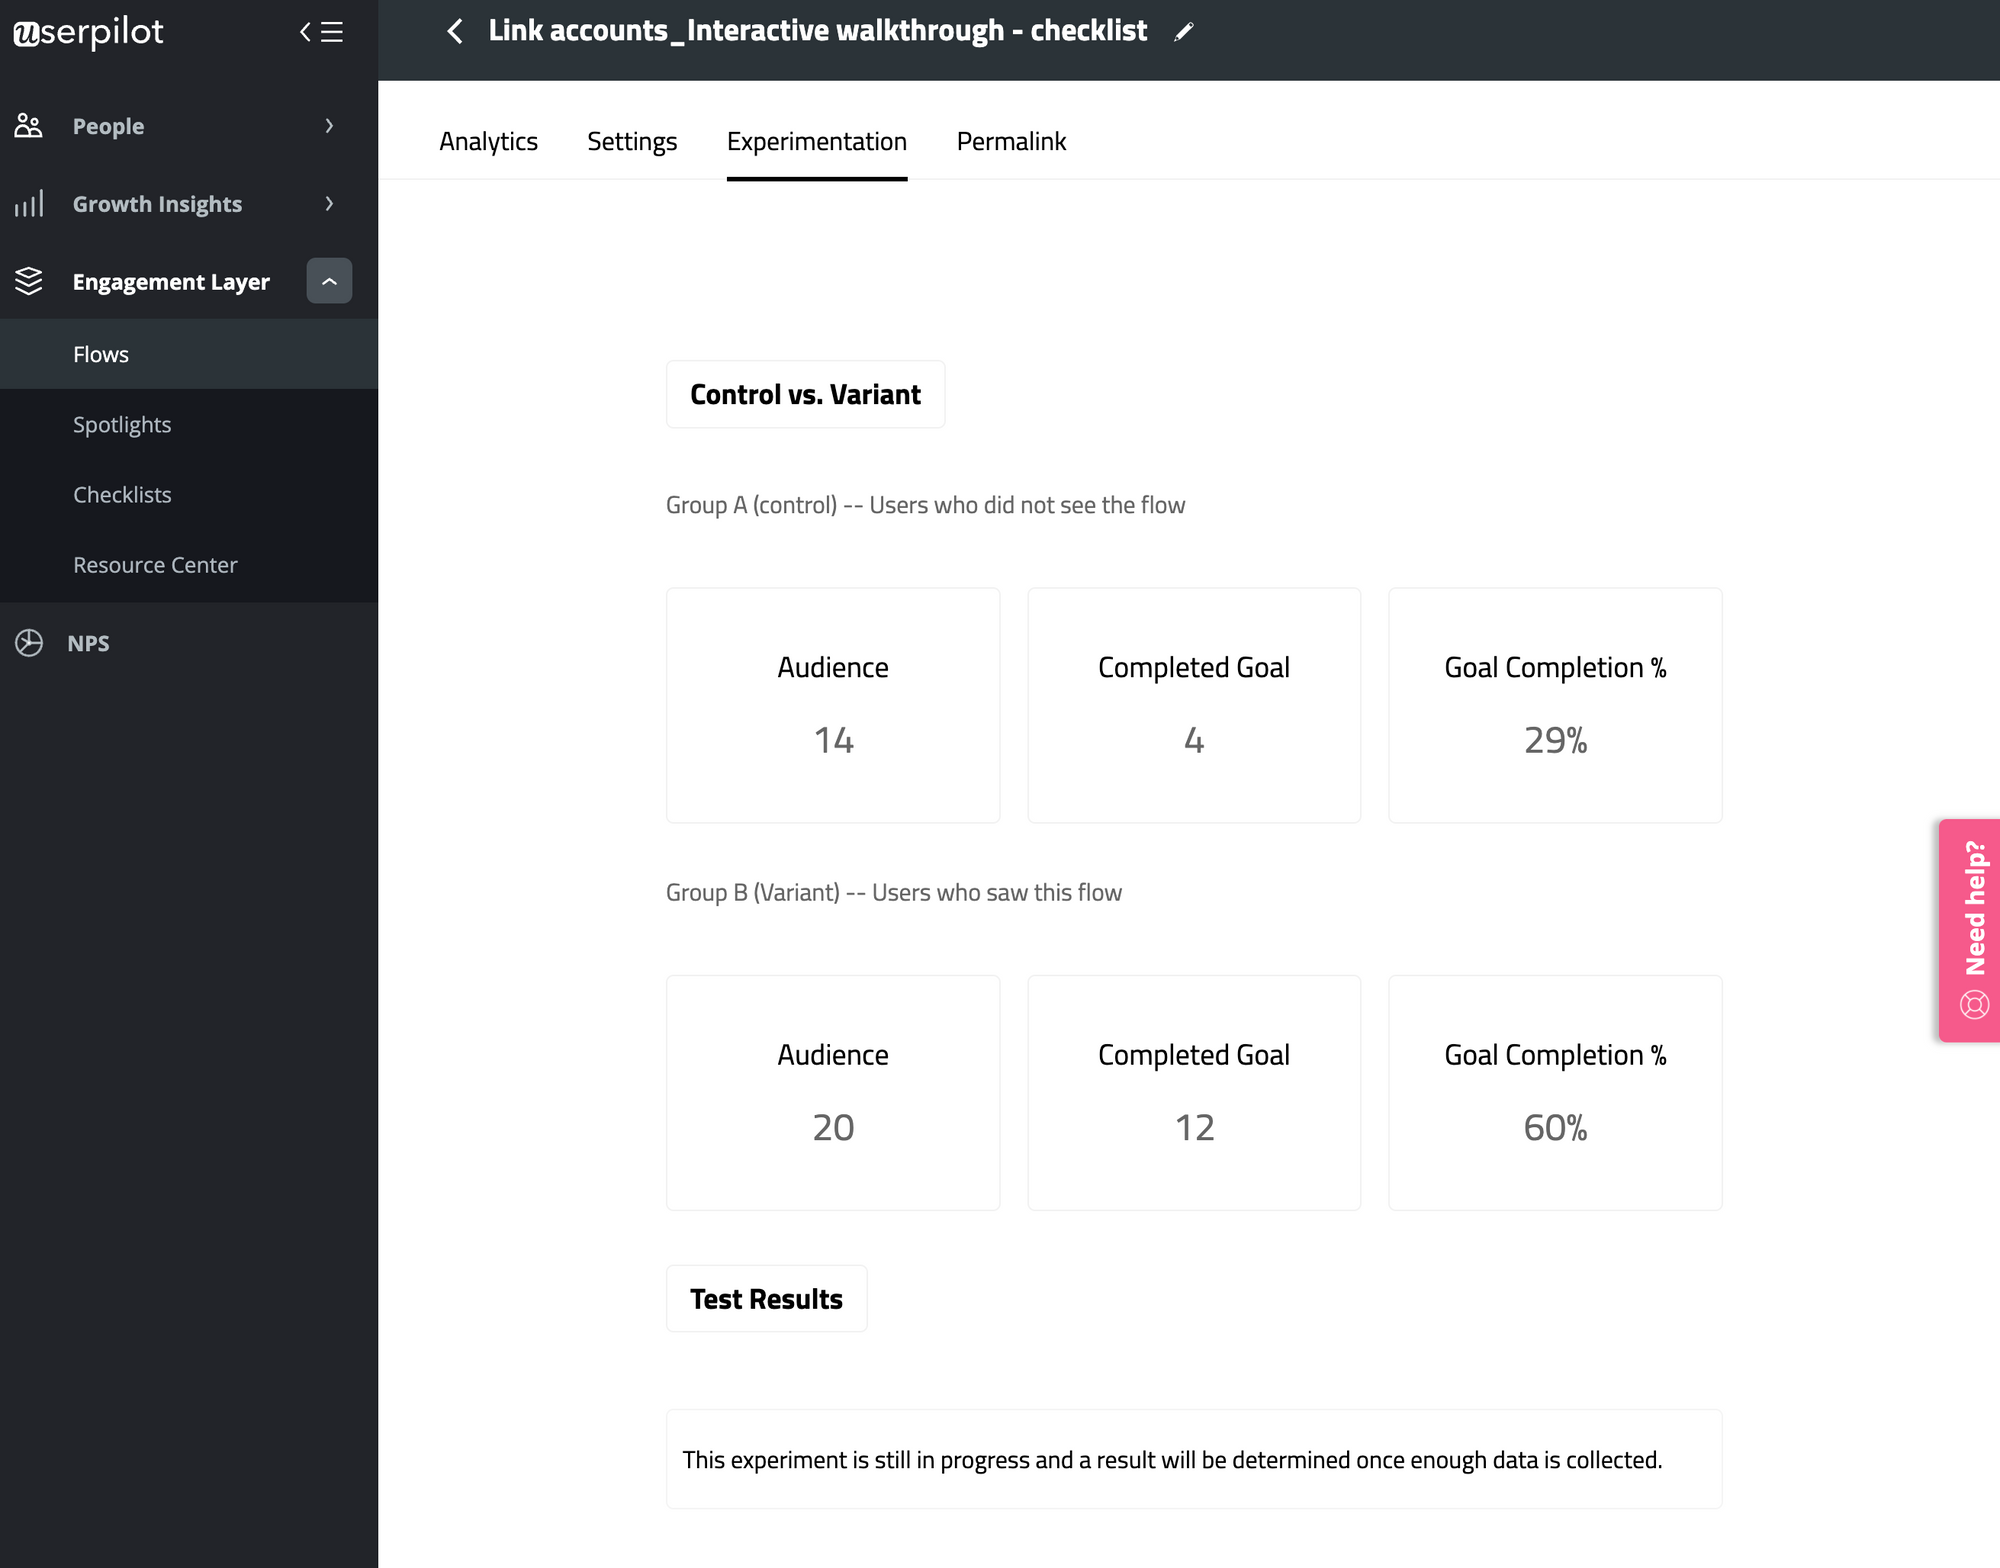The image size is (2000, 1568).
Task: Click the Growth Insights icon
Action: point(24,203)
